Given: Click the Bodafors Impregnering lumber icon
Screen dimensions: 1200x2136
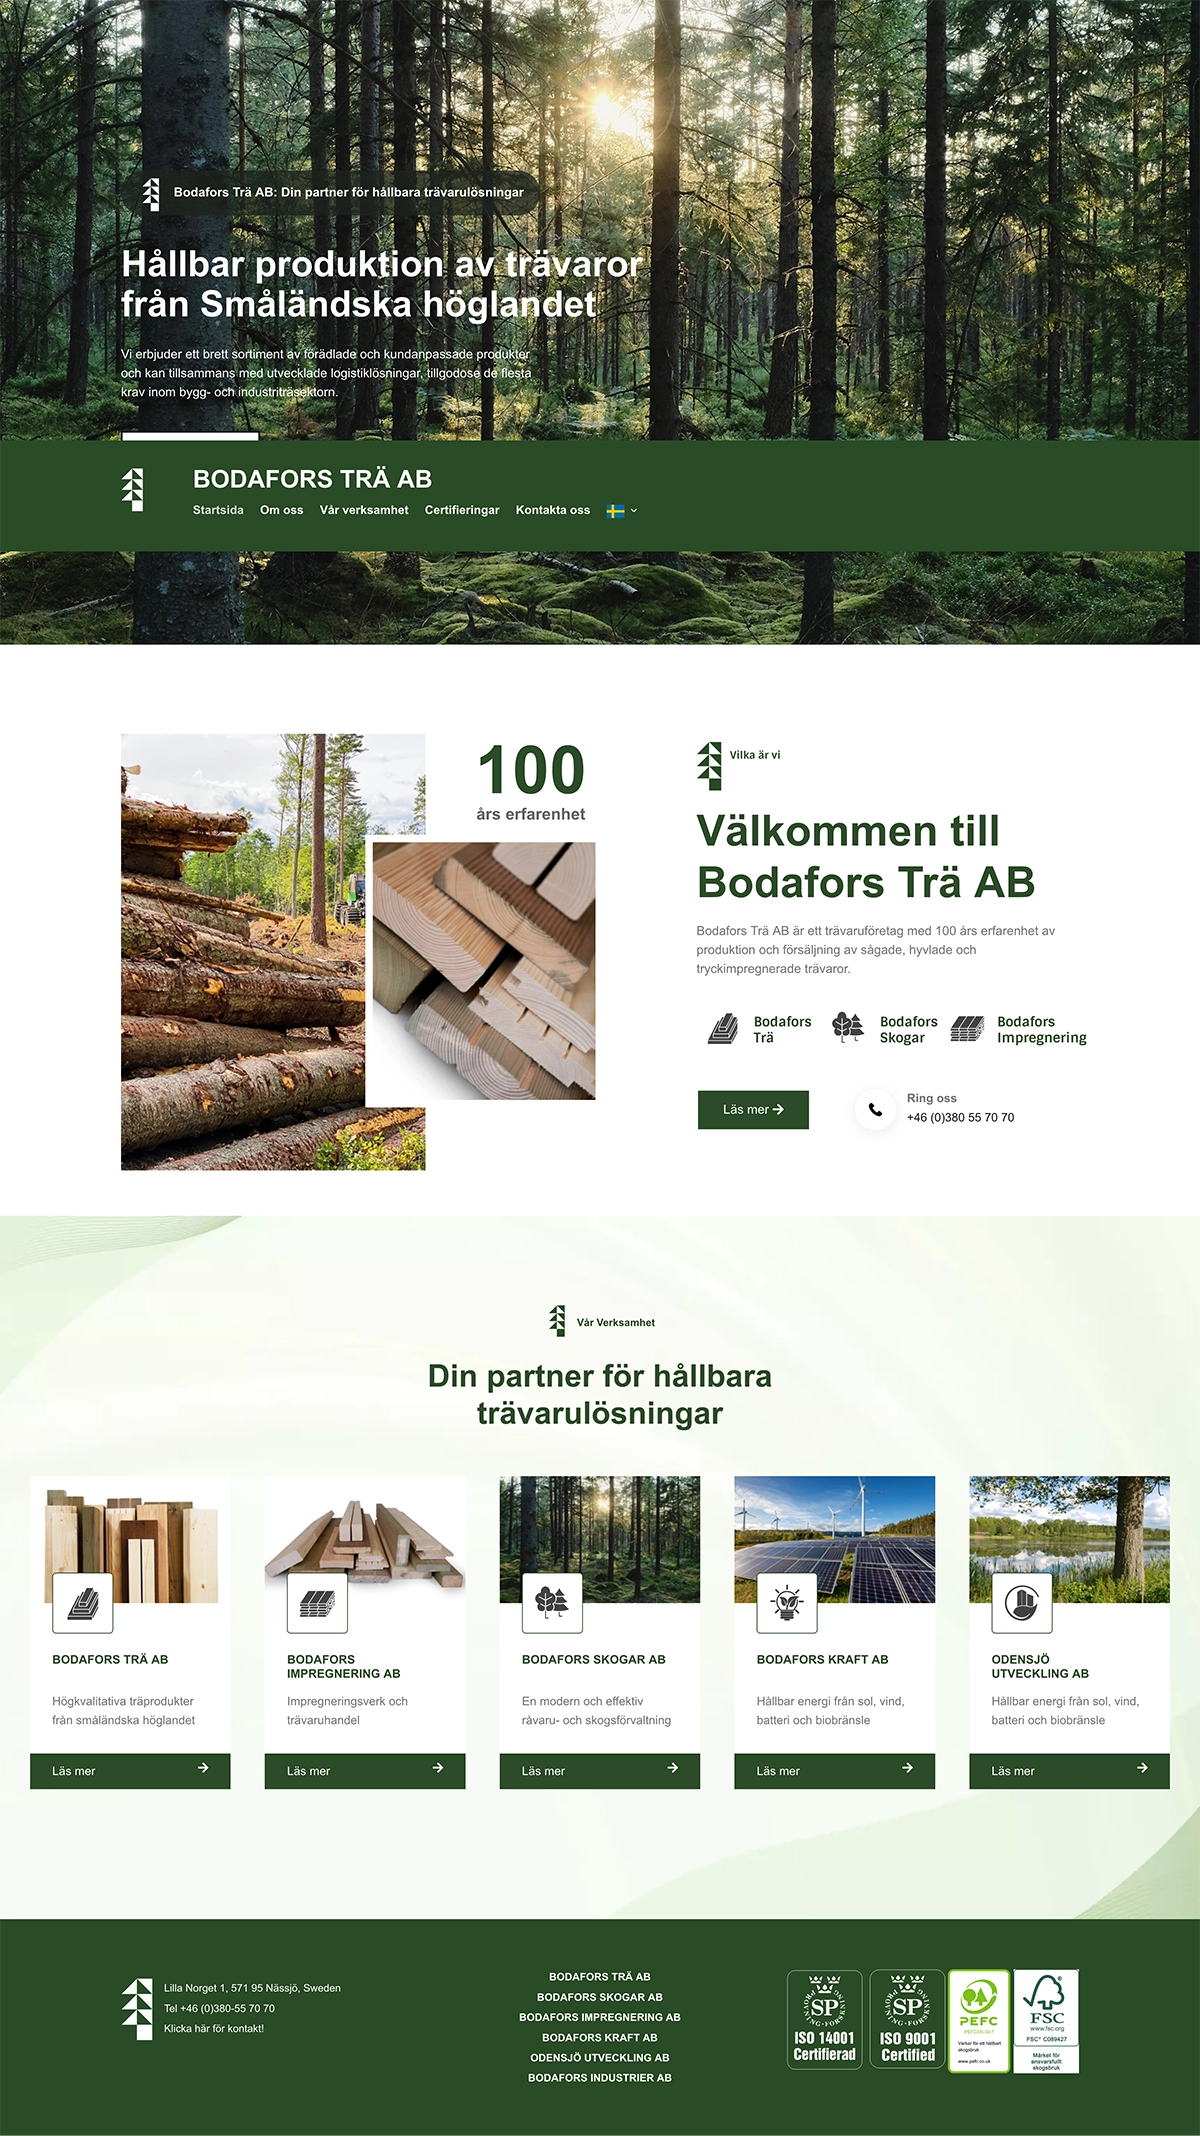Looking at the screenshot, I should click(x=967, y=1028).
